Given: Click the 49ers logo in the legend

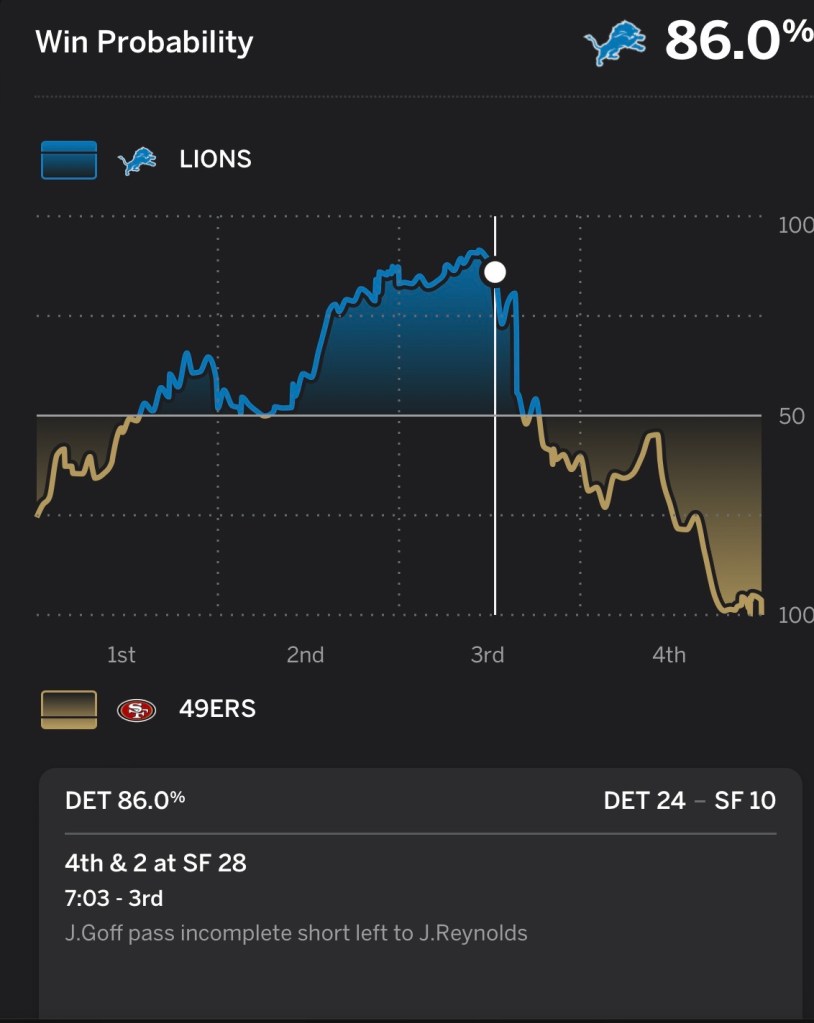Looking at the screenshot, I should click(137, 710).
